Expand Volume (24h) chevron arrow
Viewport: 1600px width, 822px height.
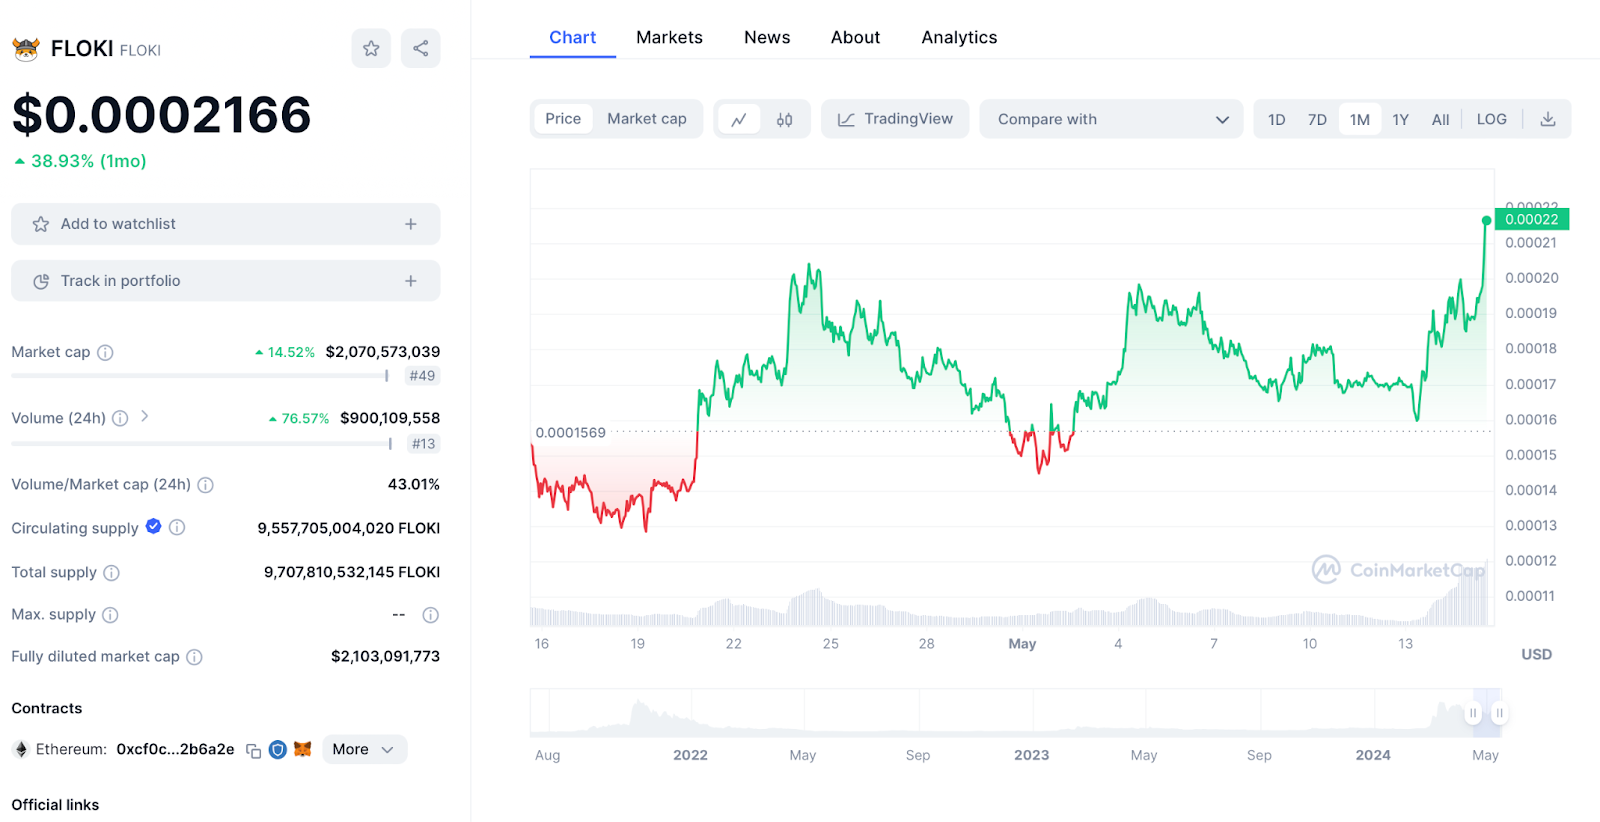tap(145, 416)
